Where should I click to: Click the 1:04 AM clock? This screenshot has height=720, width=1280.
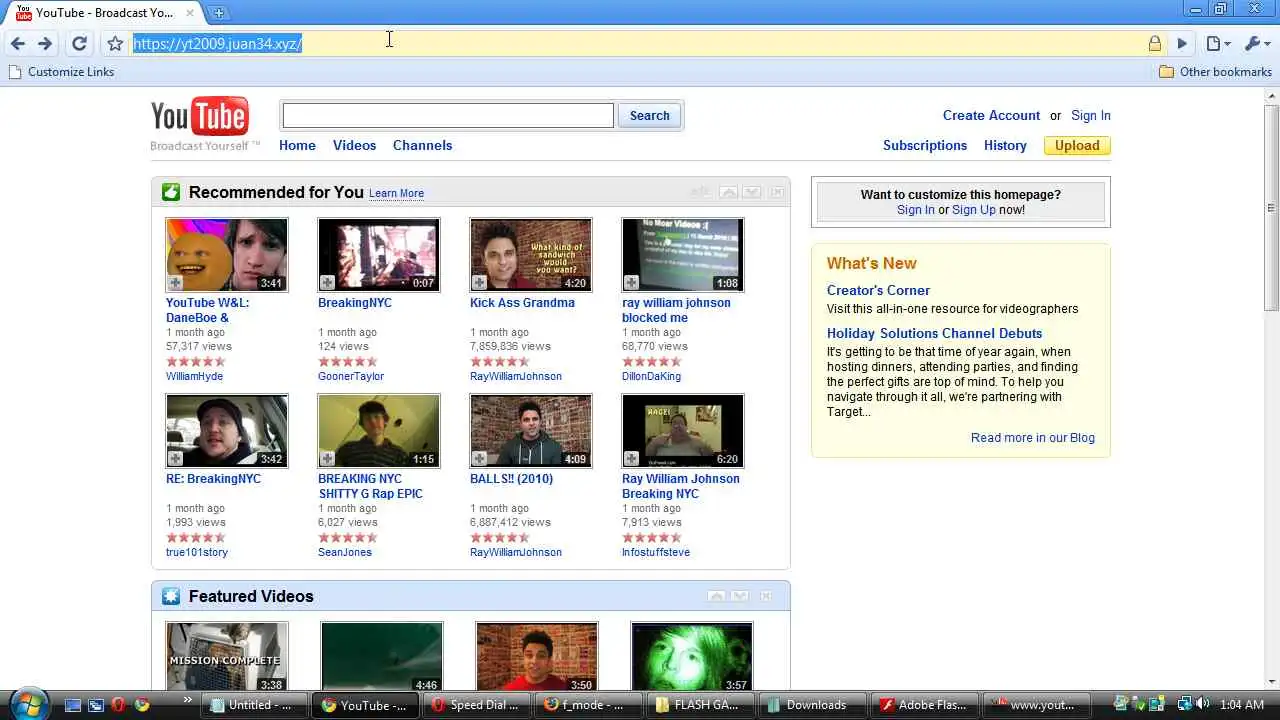1242,705
